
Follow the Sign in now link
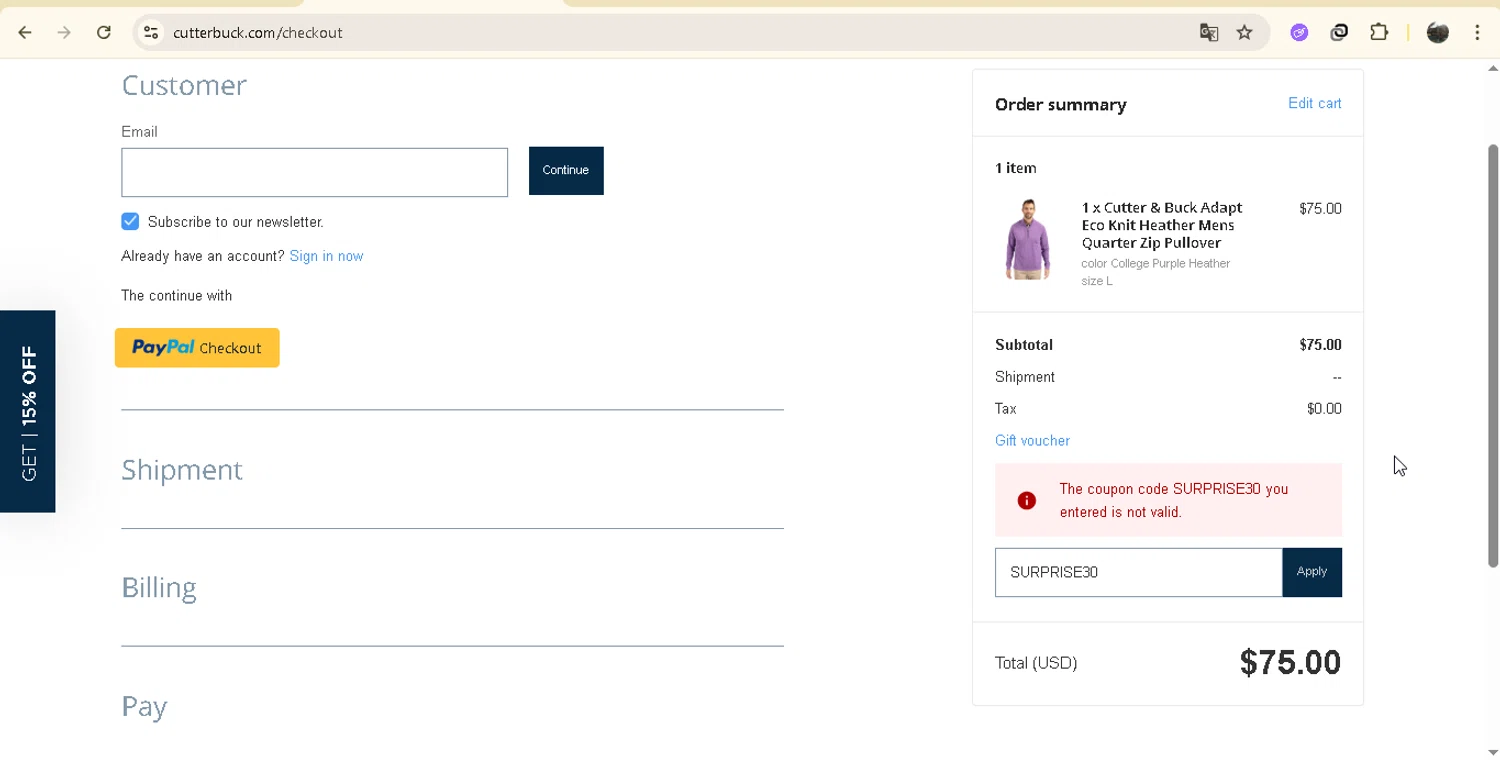[326, 256]
